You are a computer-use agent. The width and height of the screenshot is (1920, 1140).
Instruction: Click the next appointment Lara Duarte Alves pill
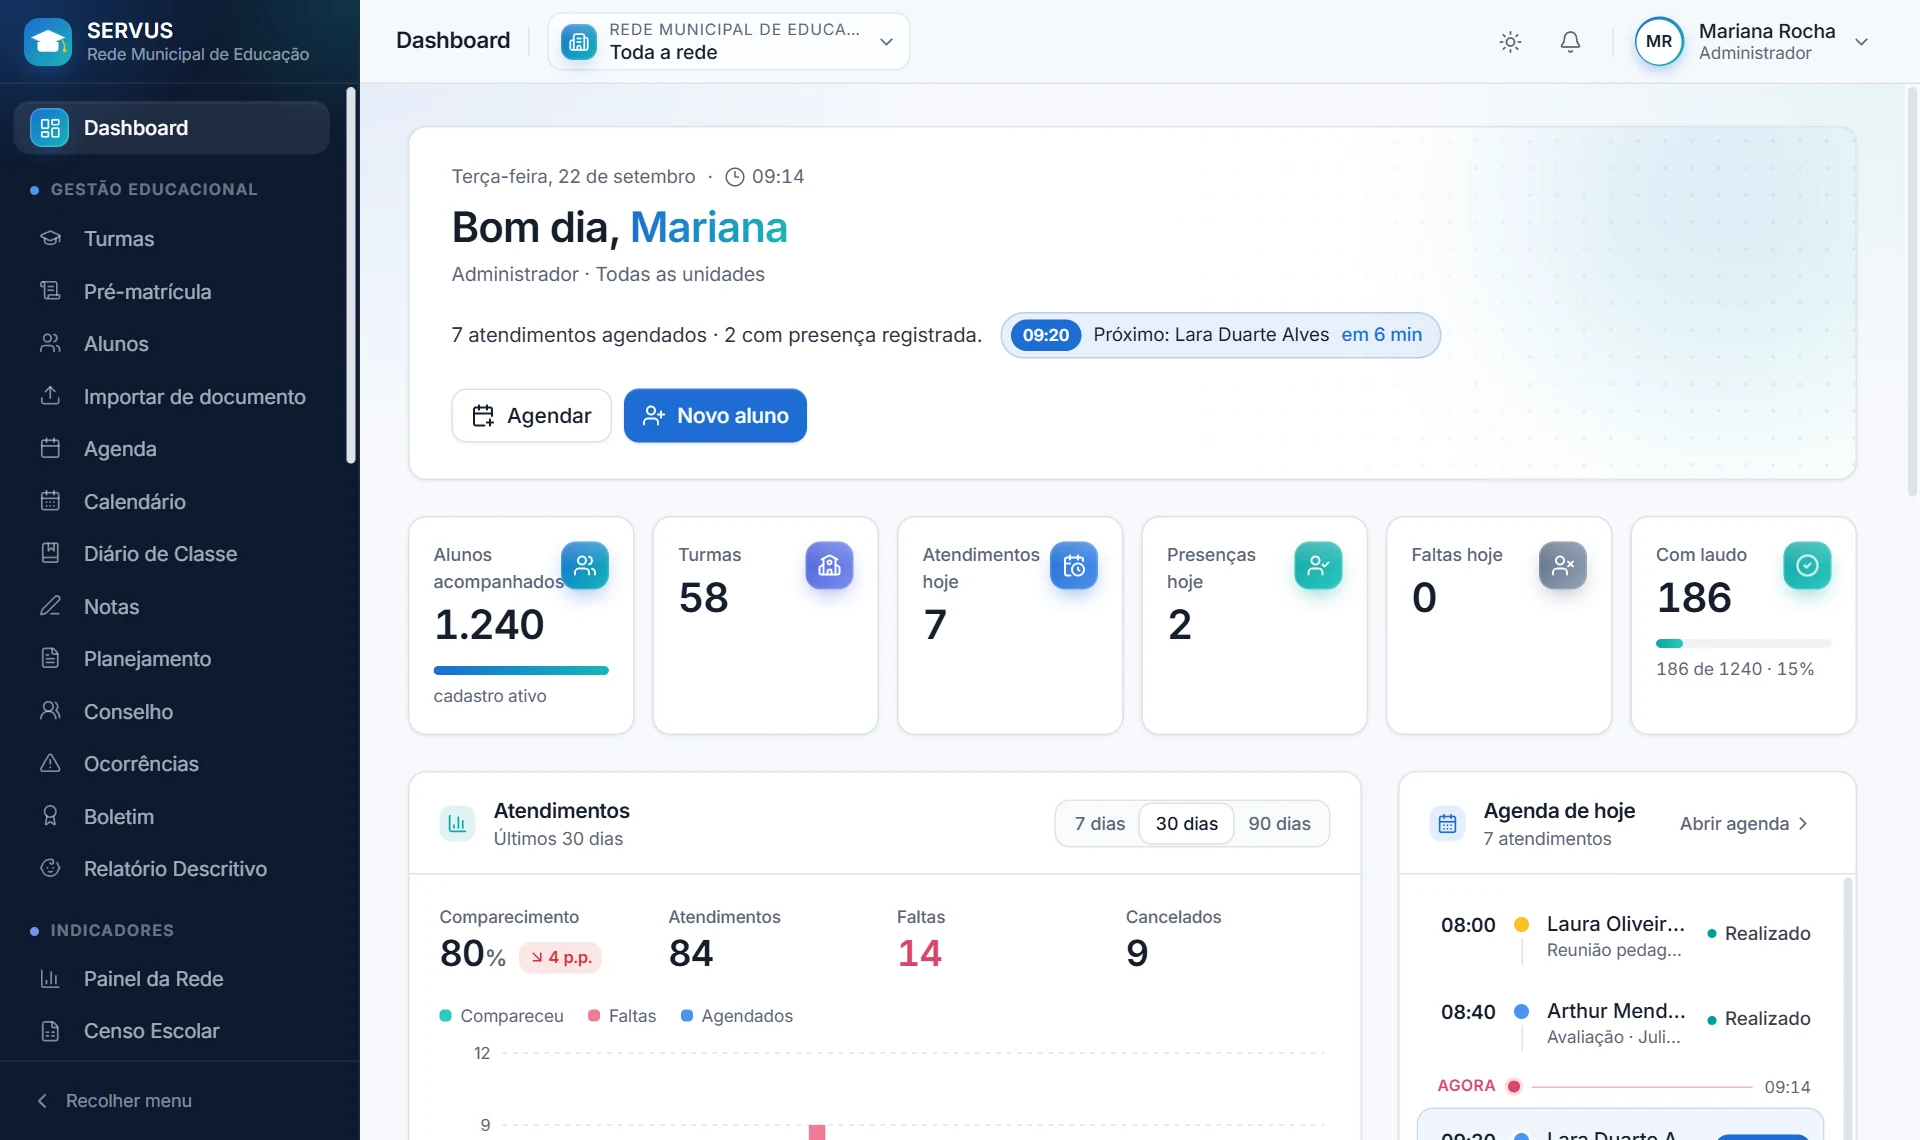[1220, 335]
